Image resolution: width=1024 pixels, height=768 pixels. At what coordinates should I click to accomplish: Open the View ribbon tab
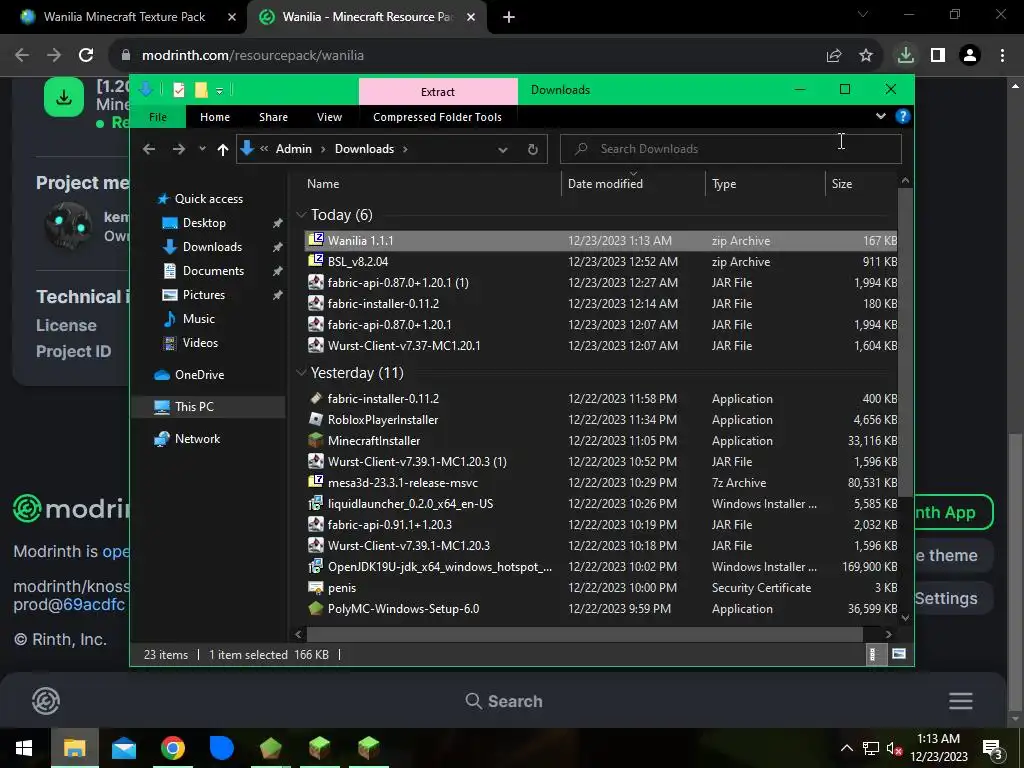tap(329, 117)
